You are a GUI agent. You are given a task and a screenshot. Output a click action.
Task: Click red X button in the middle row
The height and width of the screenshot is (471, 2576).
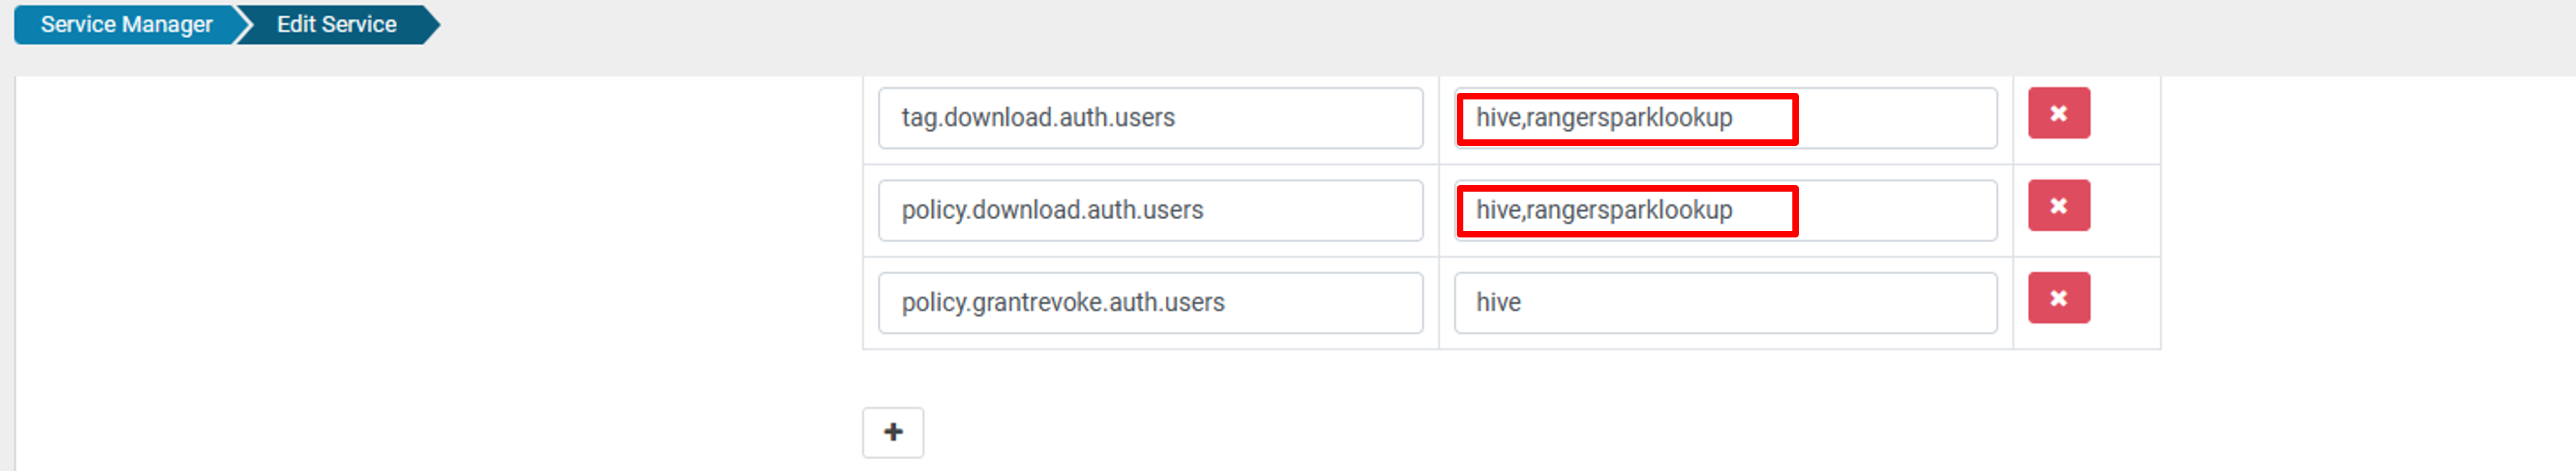[x=2059, y=205]
